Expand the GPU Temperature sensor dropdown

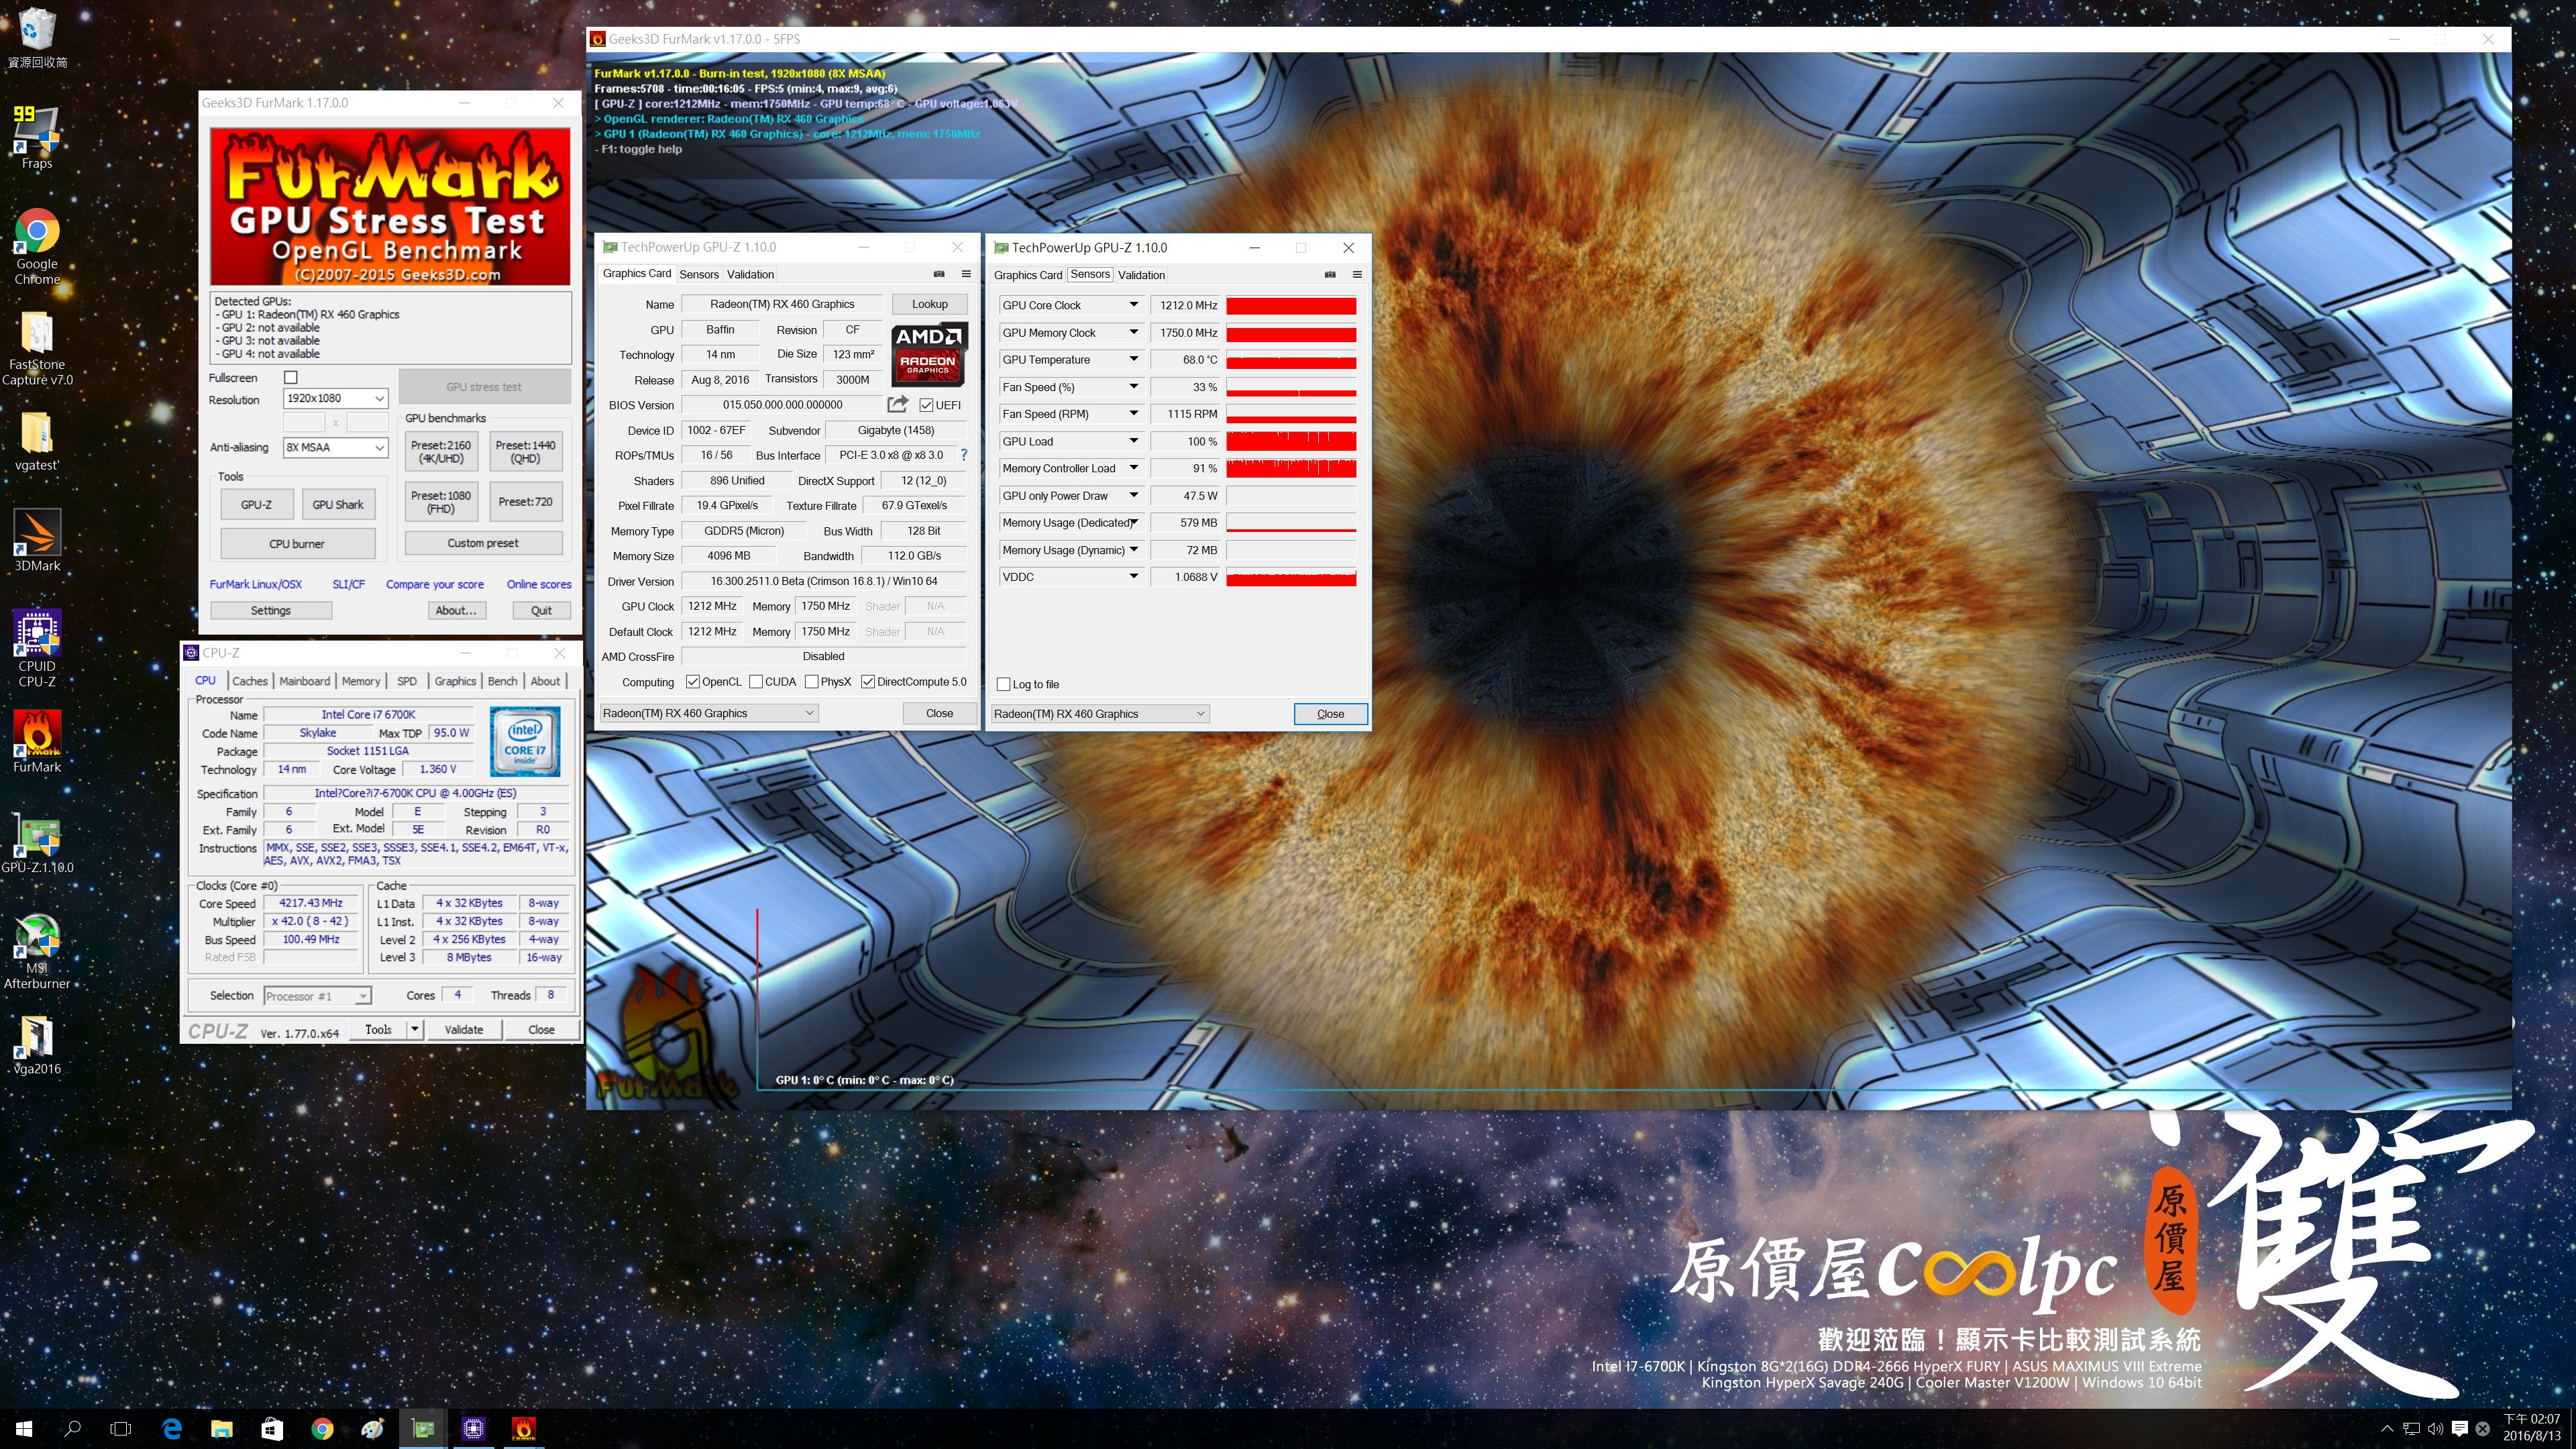pos(1133,359)
